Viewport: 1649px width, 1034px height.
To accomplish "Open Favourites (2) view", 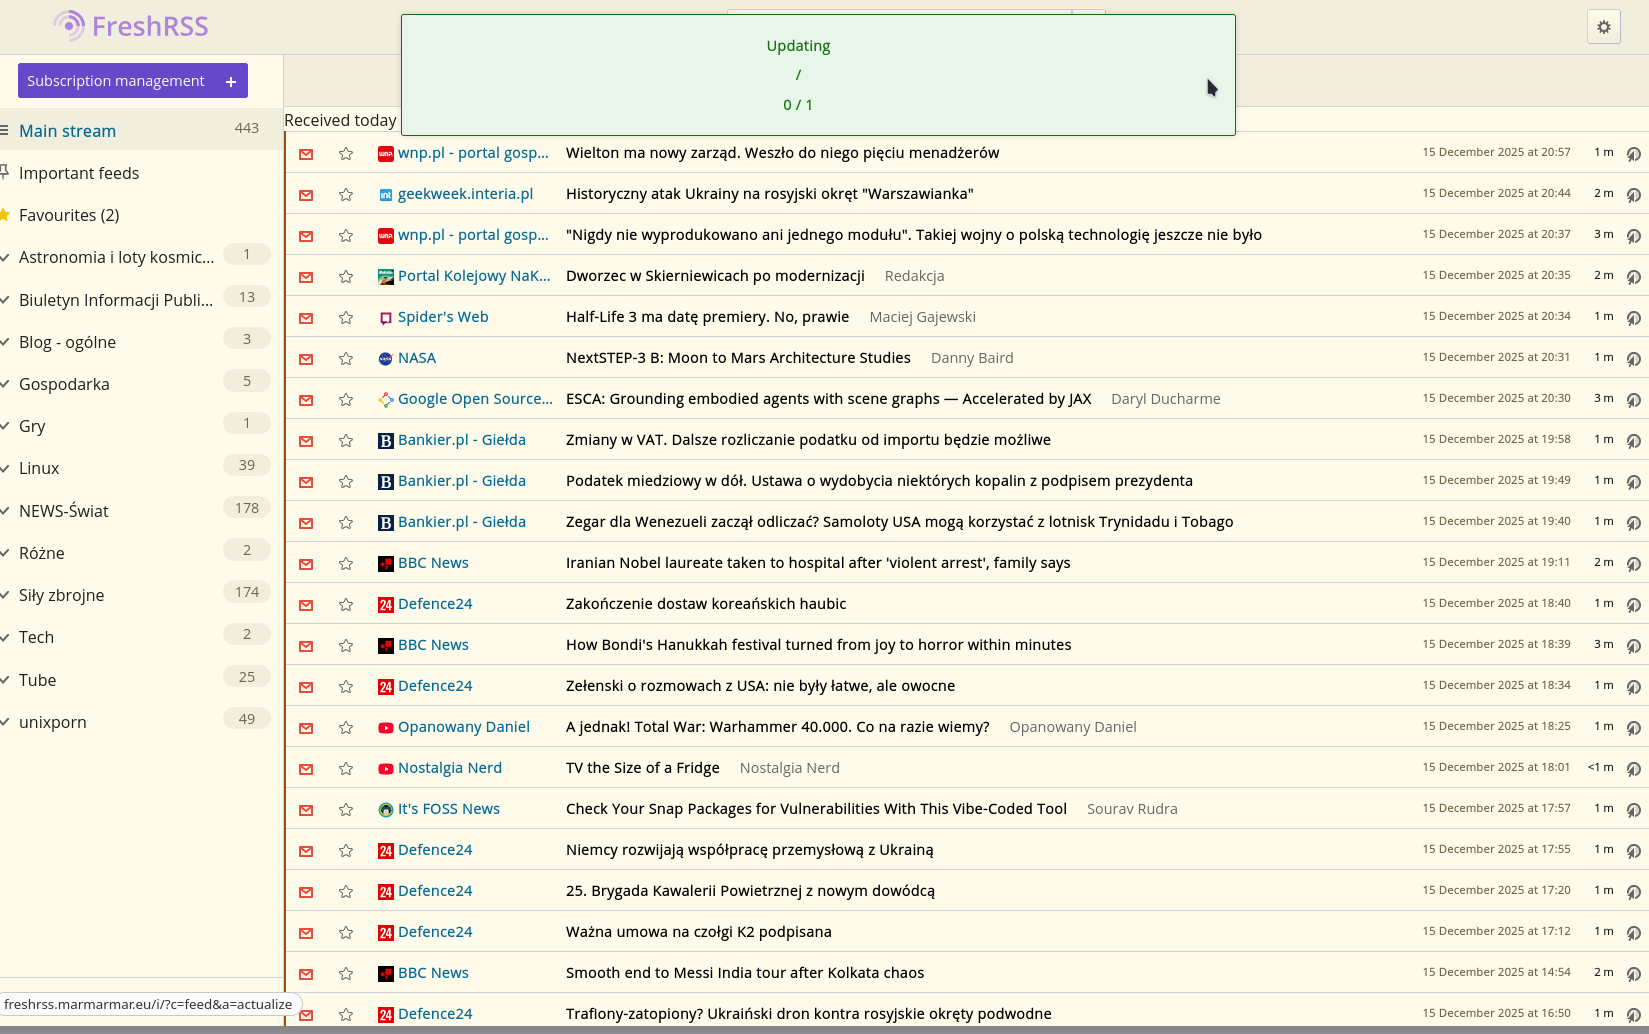I will click(69, 215).
